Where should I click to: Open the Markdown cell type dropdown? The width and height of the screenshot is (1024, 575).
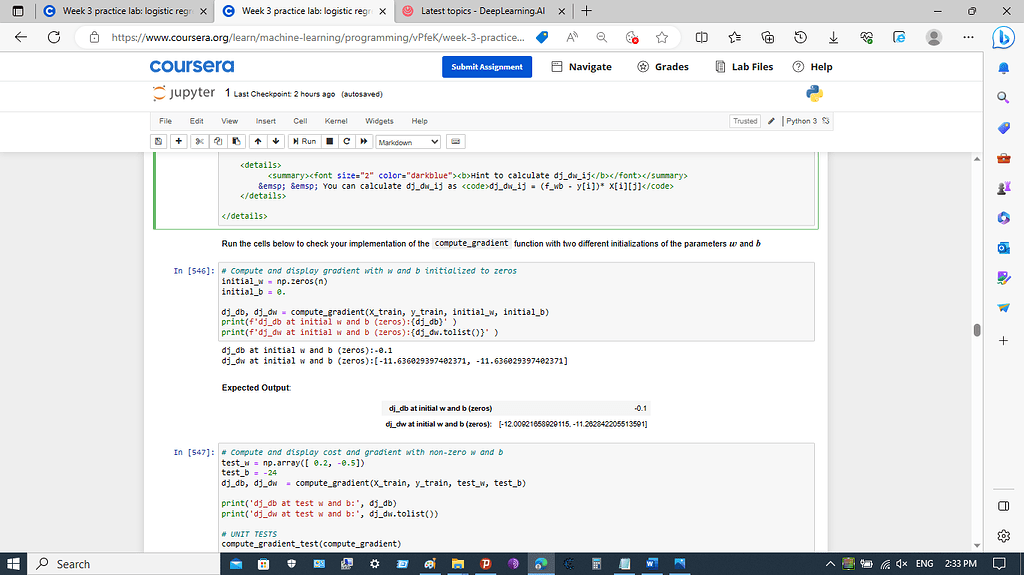[x=408, y=142]
